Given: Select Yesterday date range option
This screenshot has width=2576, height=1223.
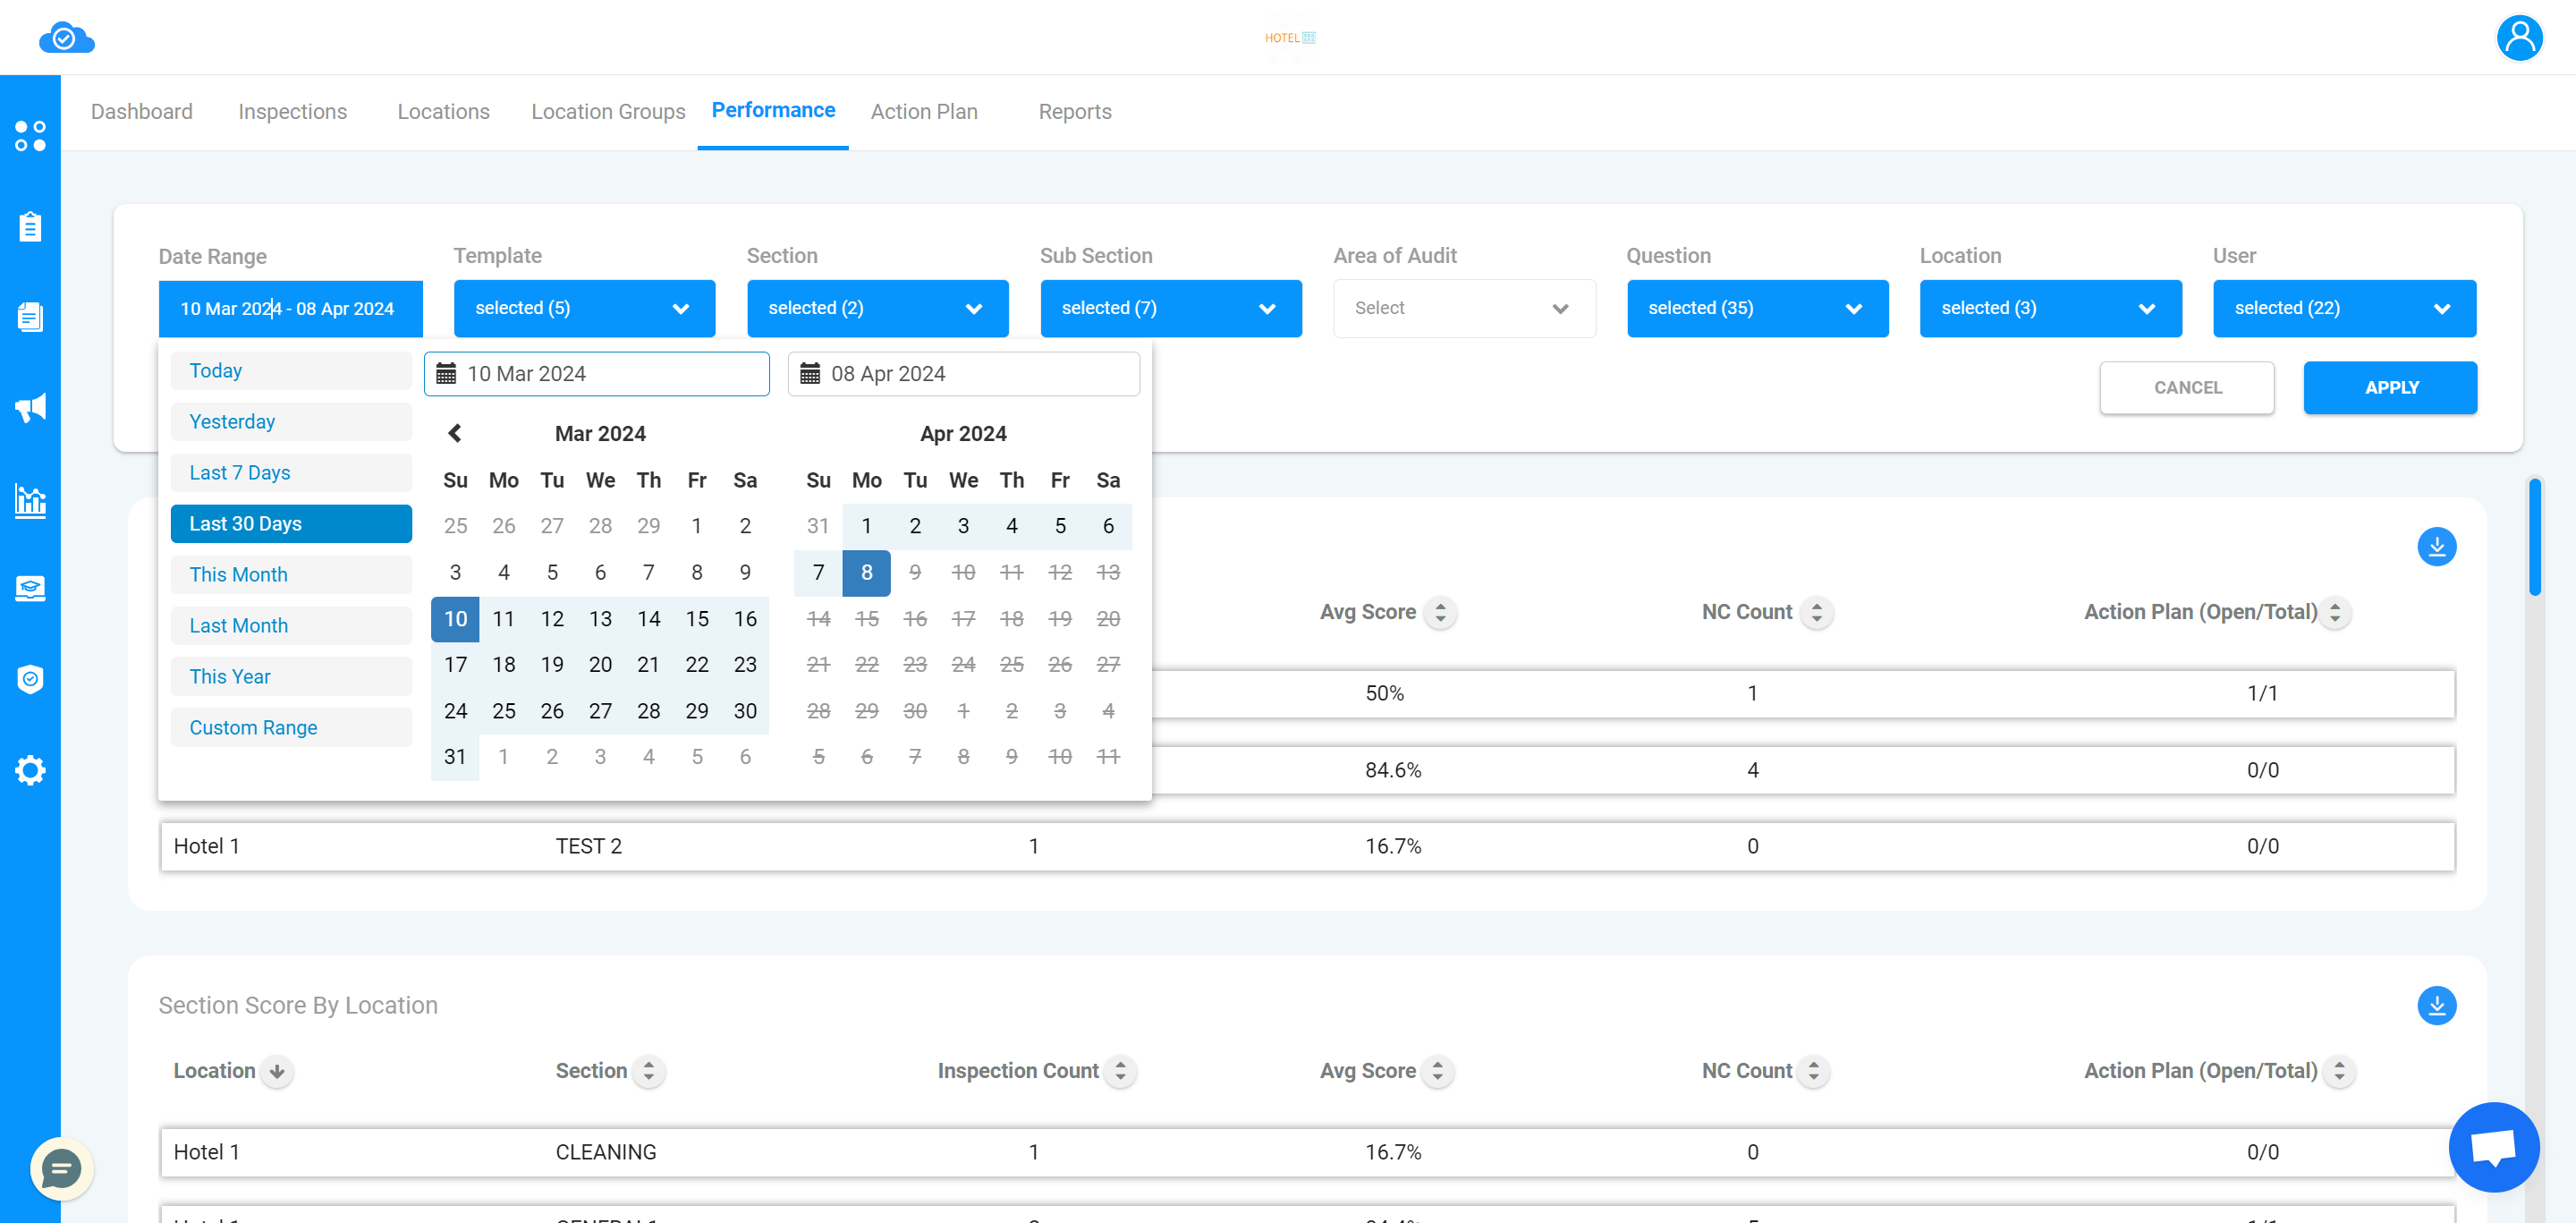Looking at the screenshot, I should point(232,420).
